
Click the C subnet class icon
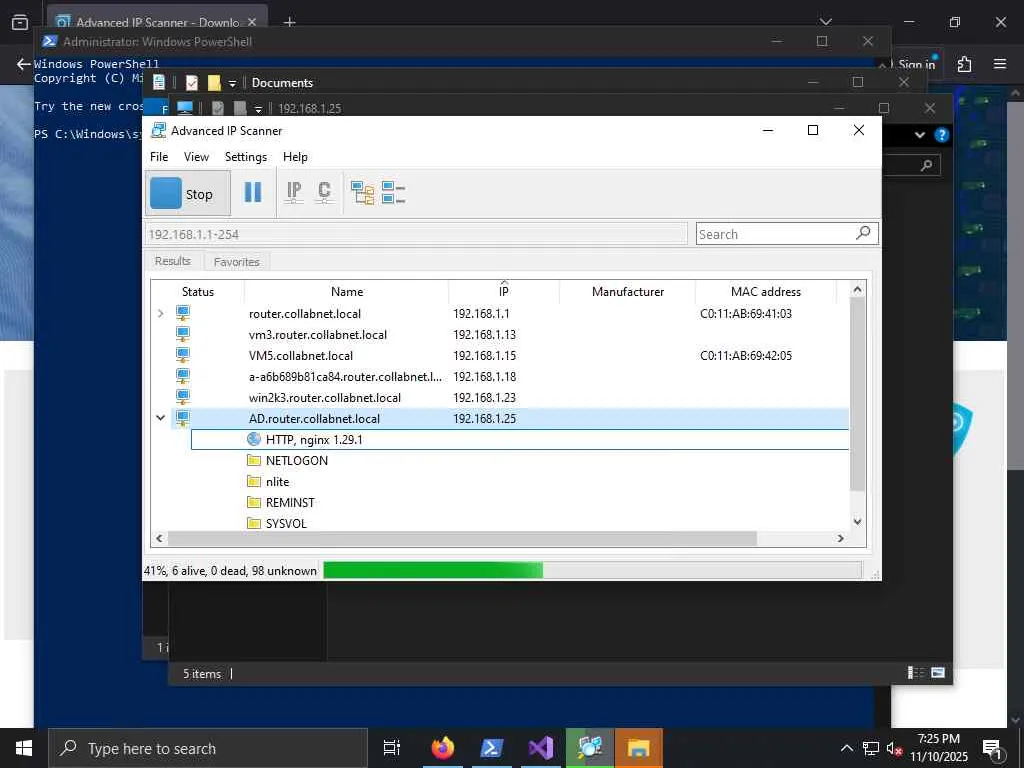[x=324, y=192]
